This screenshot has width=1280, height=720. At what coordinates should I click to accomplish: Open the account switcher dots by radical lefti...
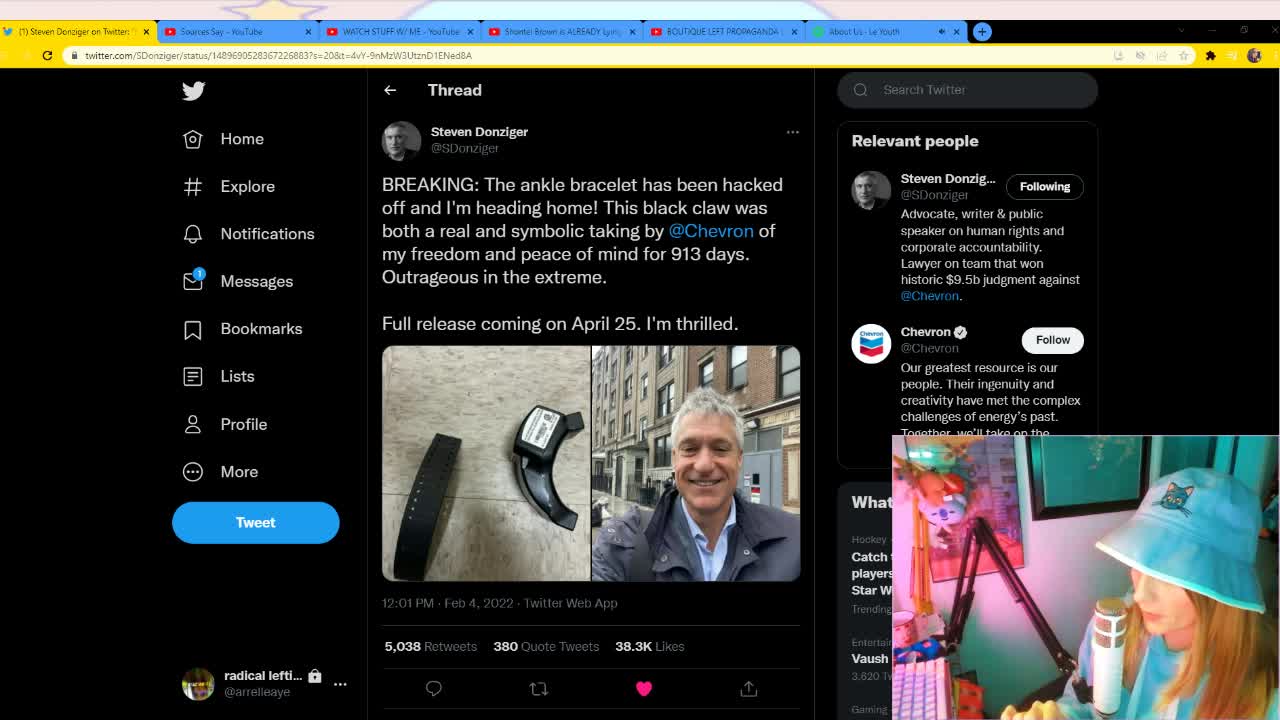(340, 684)
